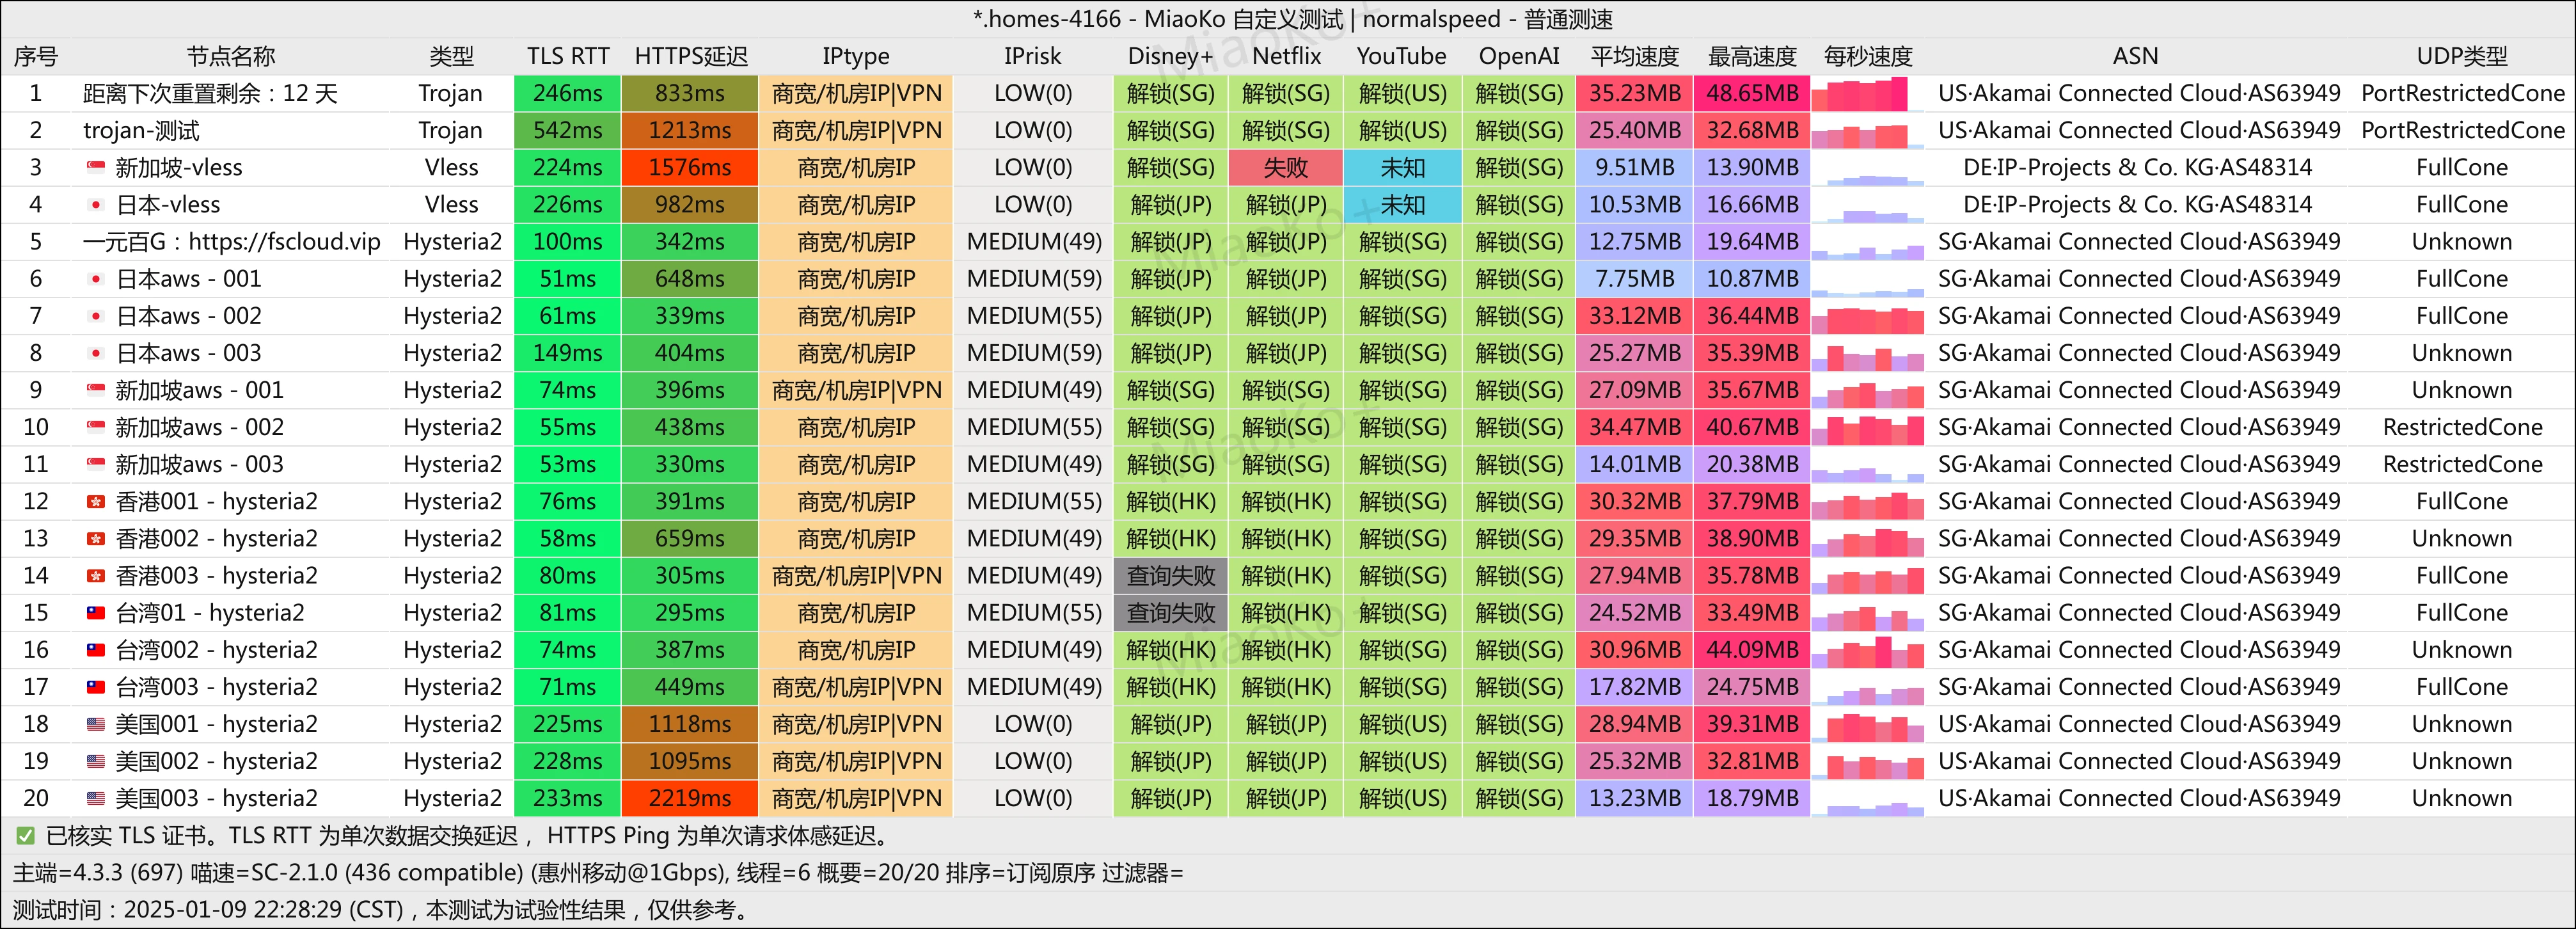Click the US flag beside 美国003 - hysteria2
2576x929 pixels.
click(96, 798)
